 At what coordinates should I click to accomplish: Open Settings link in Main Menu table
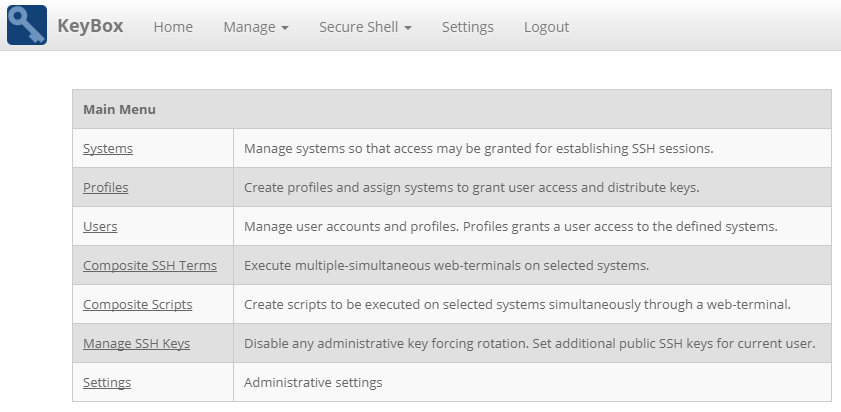pyautogui.click(x=107, y=382)
